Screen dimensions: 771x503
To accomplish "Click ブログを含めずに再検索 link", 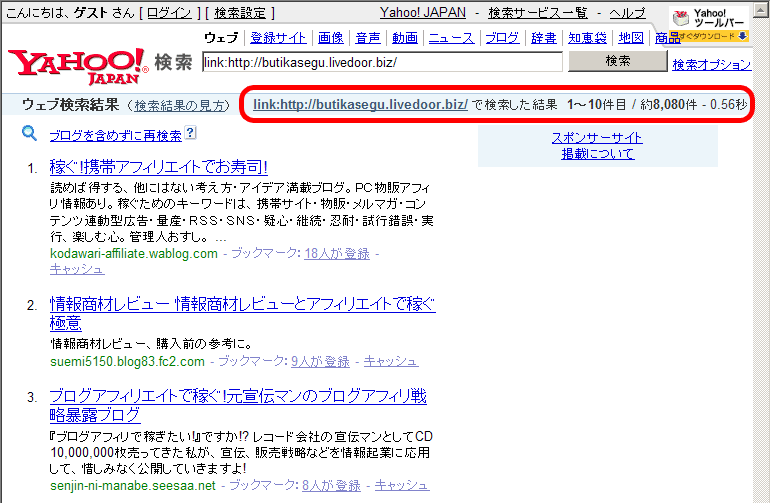I will tap(116, 135).
